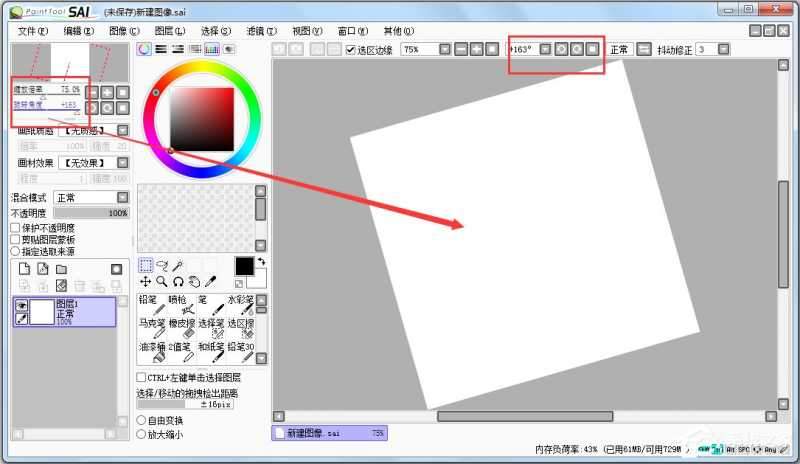Open the 混合模式 blend mode dropdown
The width and height of the screenshot is (800, 464).
122,197
